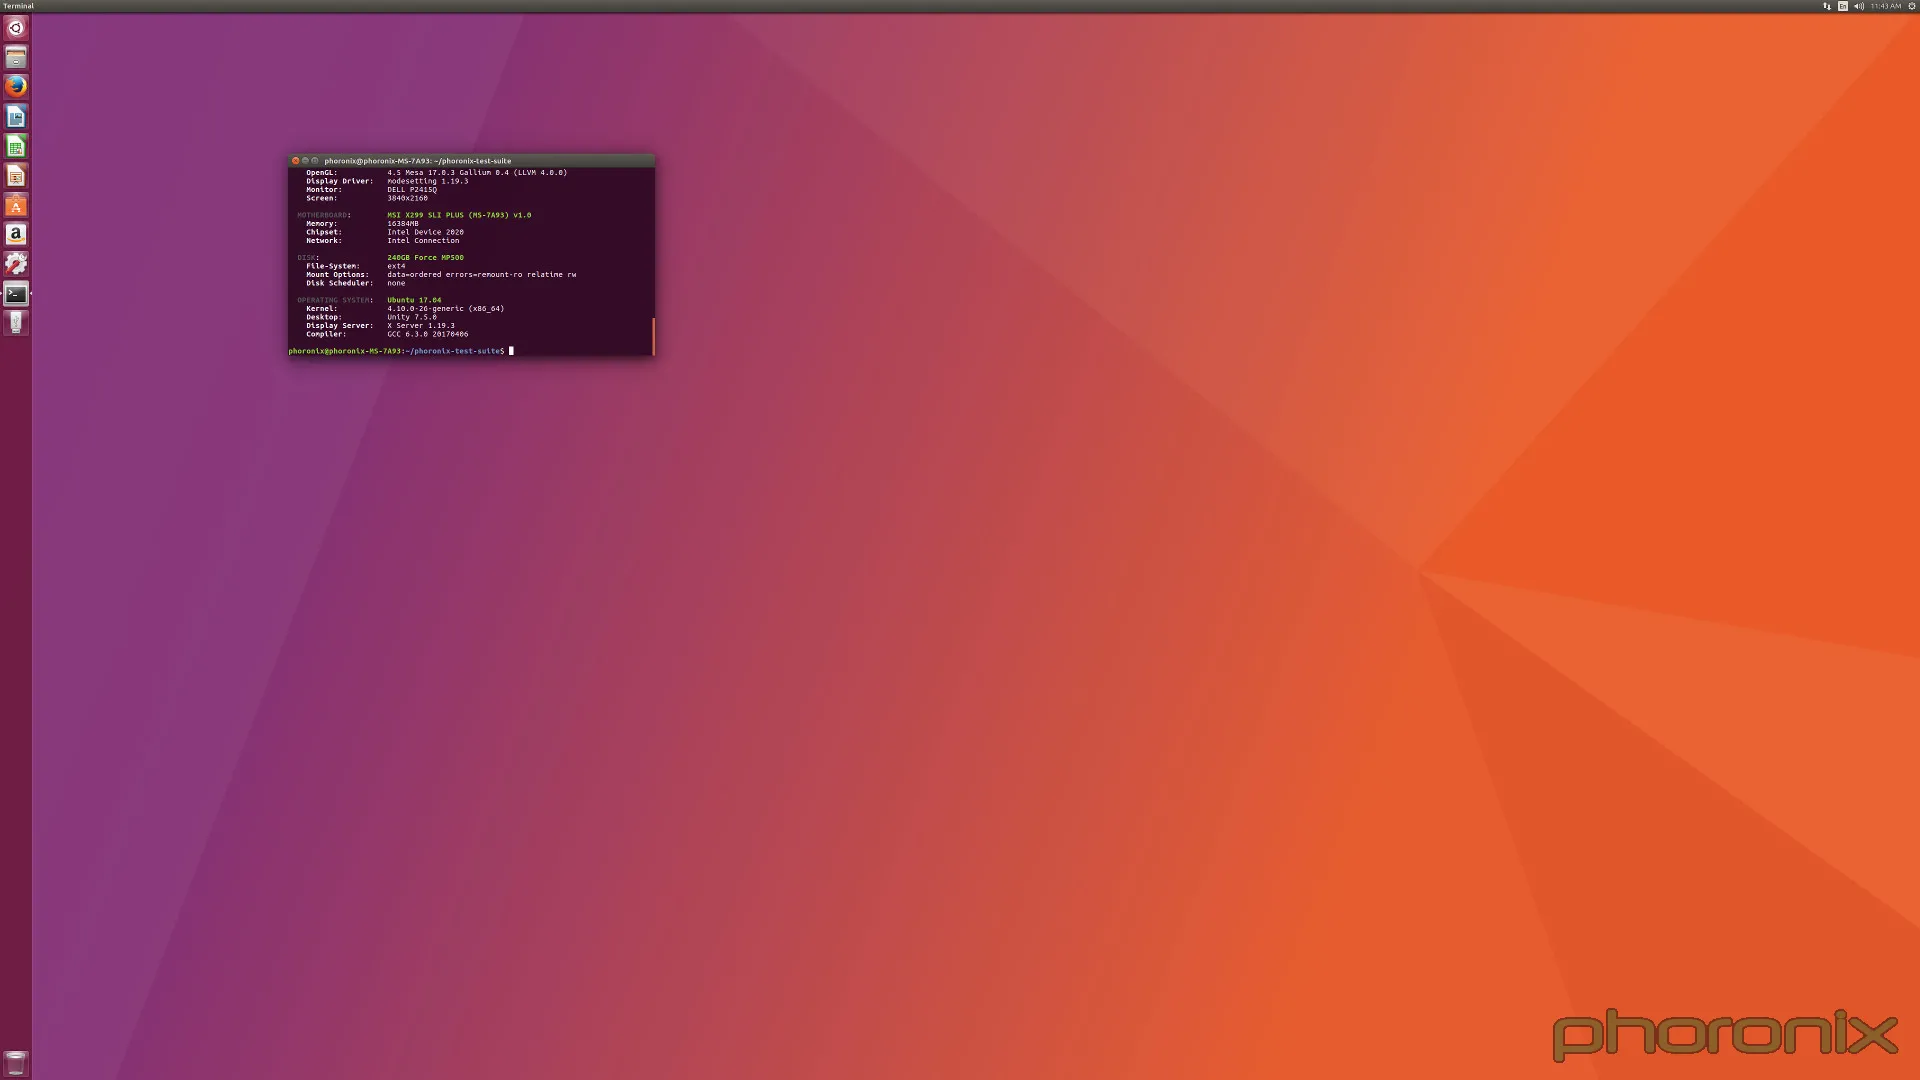Launch LibreOffice Calc
The width and height of the screenshot is (1920, 1080).
[x=15, y=146]
